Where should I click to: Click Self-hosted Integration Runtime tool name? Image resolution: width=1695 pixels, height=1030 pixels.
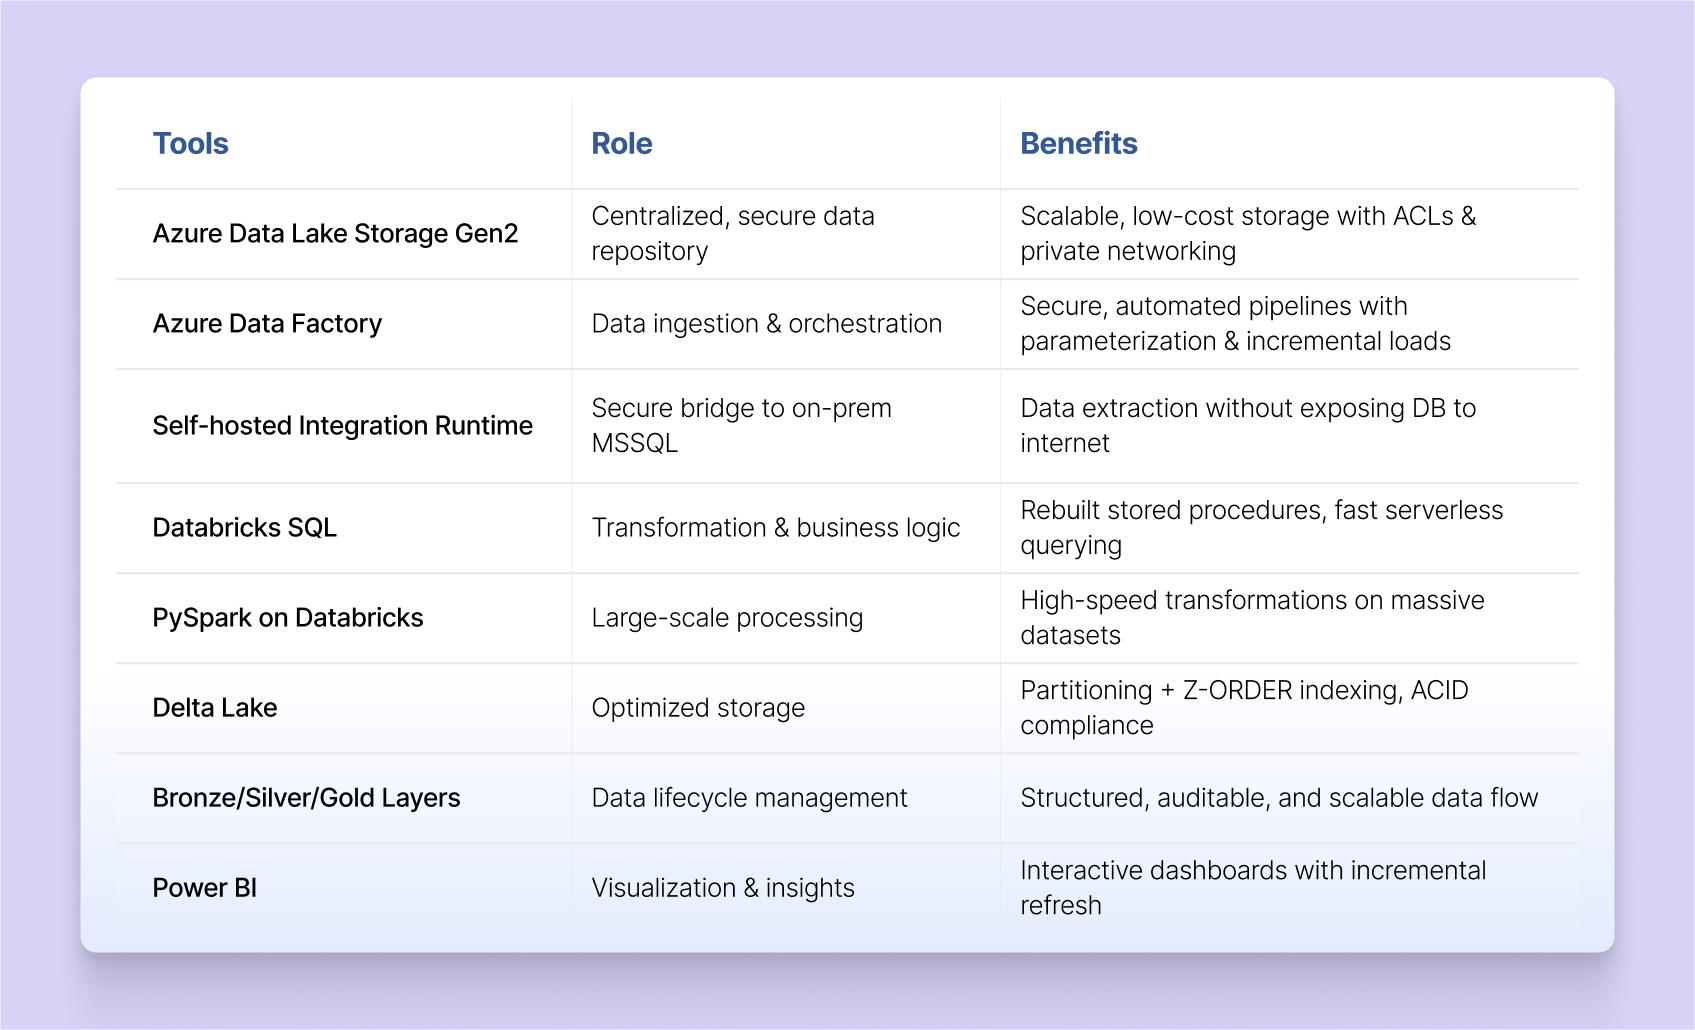(x=342, y=426)
